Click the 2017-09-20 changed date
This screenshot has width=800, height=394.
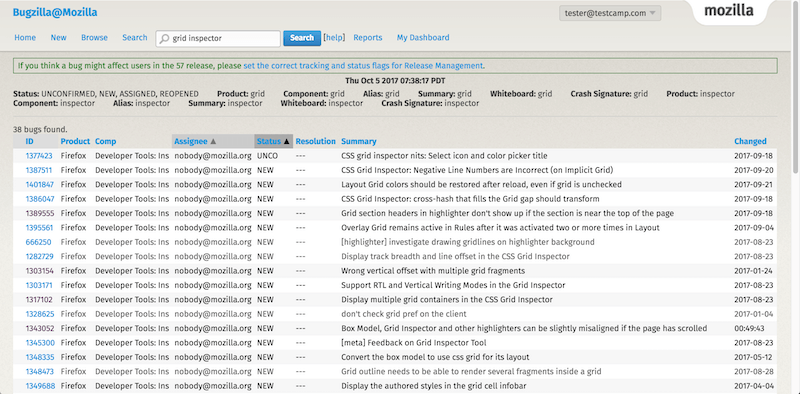(754, 170)
